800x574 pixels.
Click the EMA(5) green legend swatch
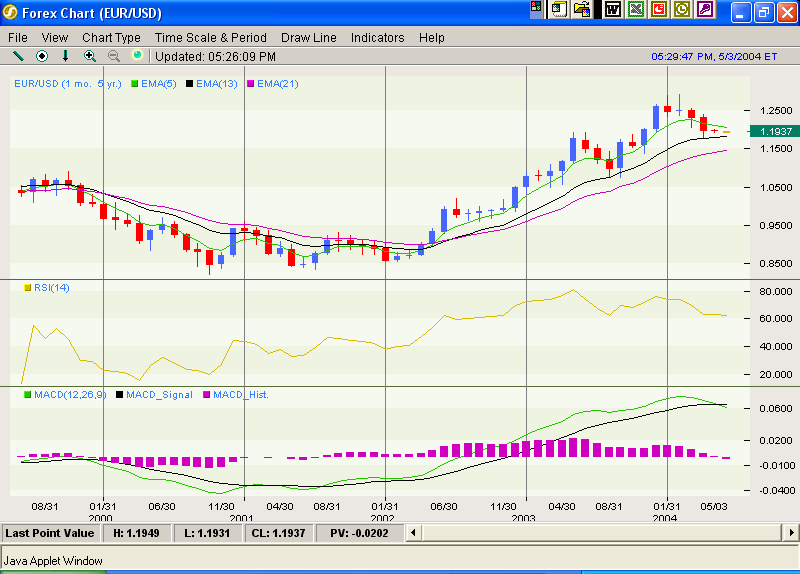point(135,84)
